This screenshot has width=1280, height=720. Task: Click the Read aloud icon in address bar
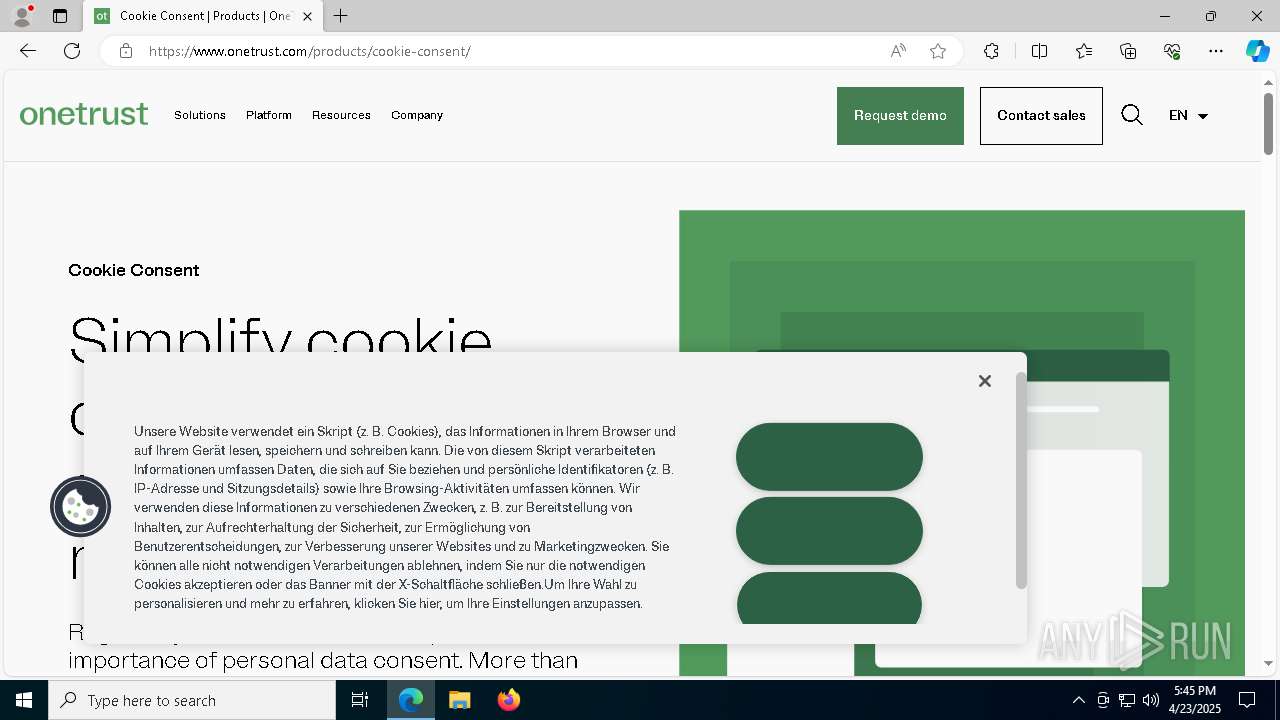coord(898,51)
